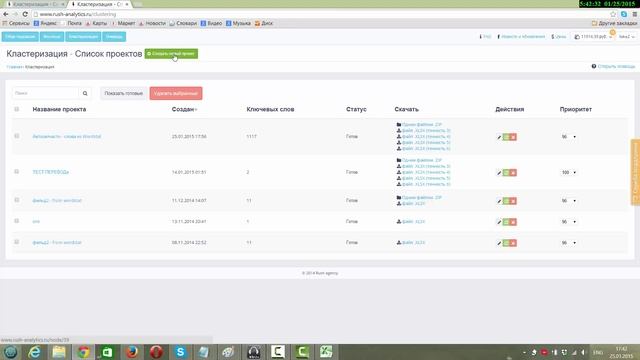
Task: Click the pencil edit icon for ТЕСТ ПЕРЕВОДа
Action: 499,173
